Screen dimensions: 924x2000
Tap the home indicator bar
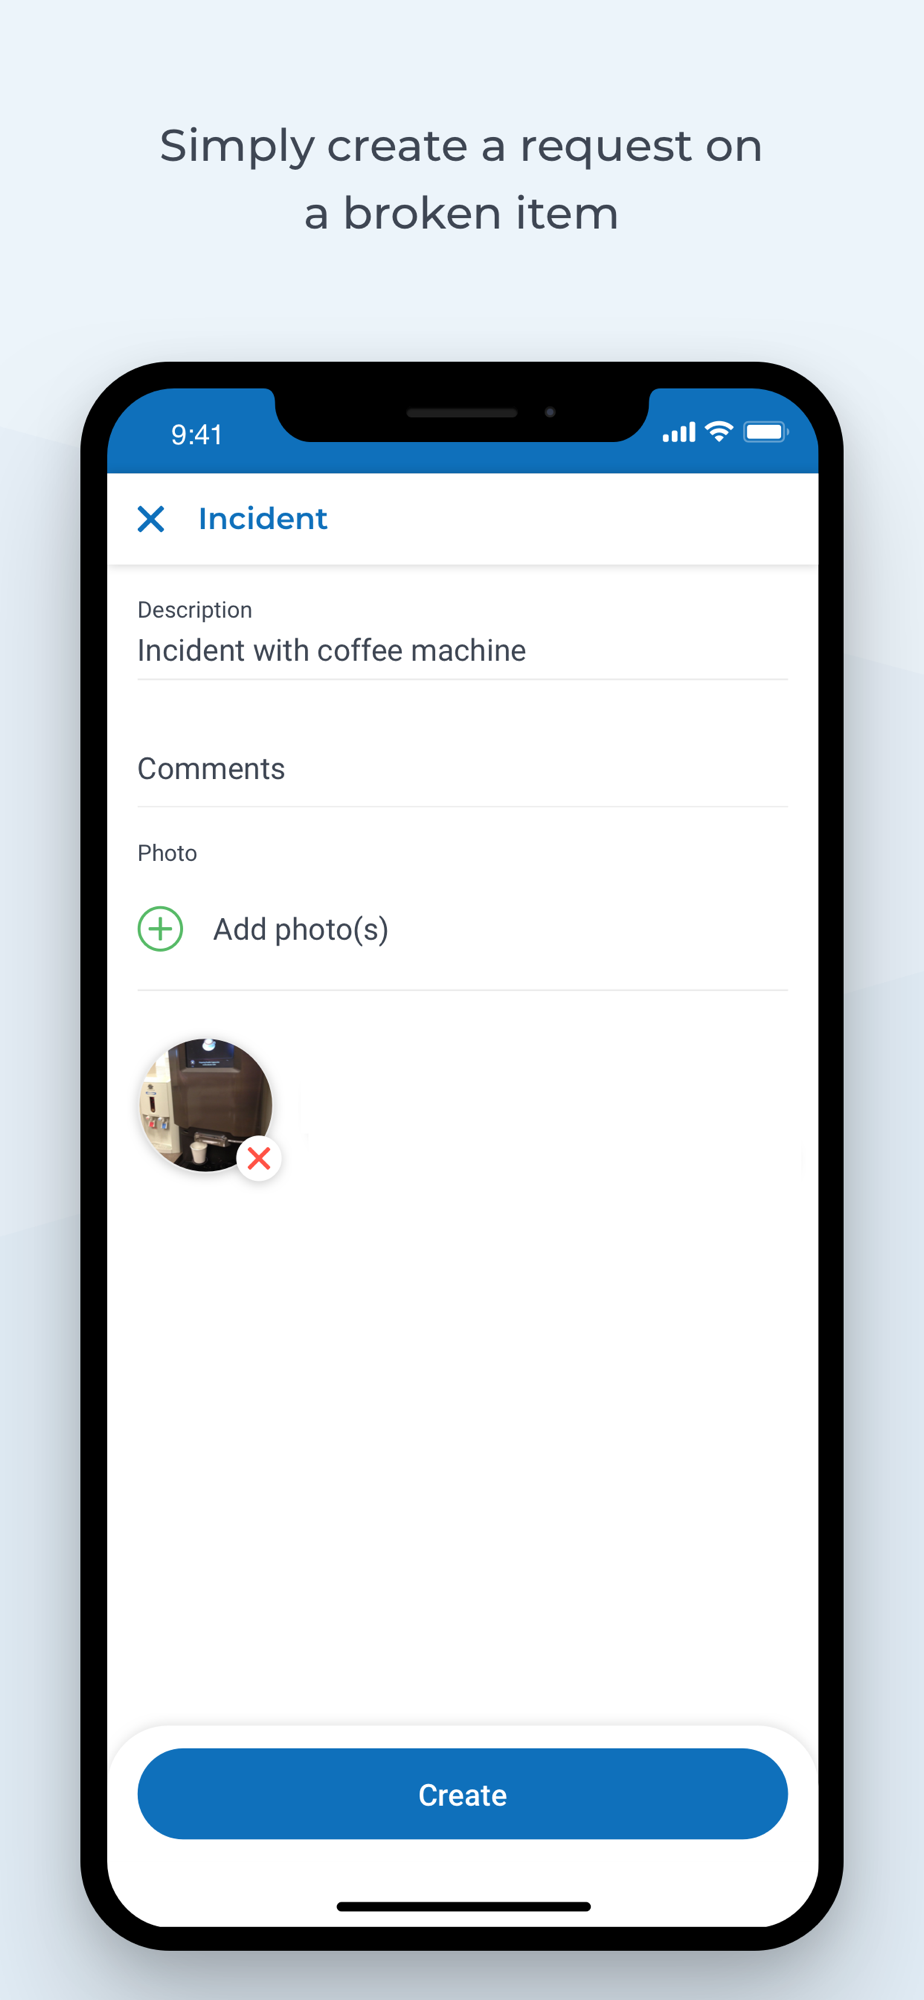tap(463, 1906)
